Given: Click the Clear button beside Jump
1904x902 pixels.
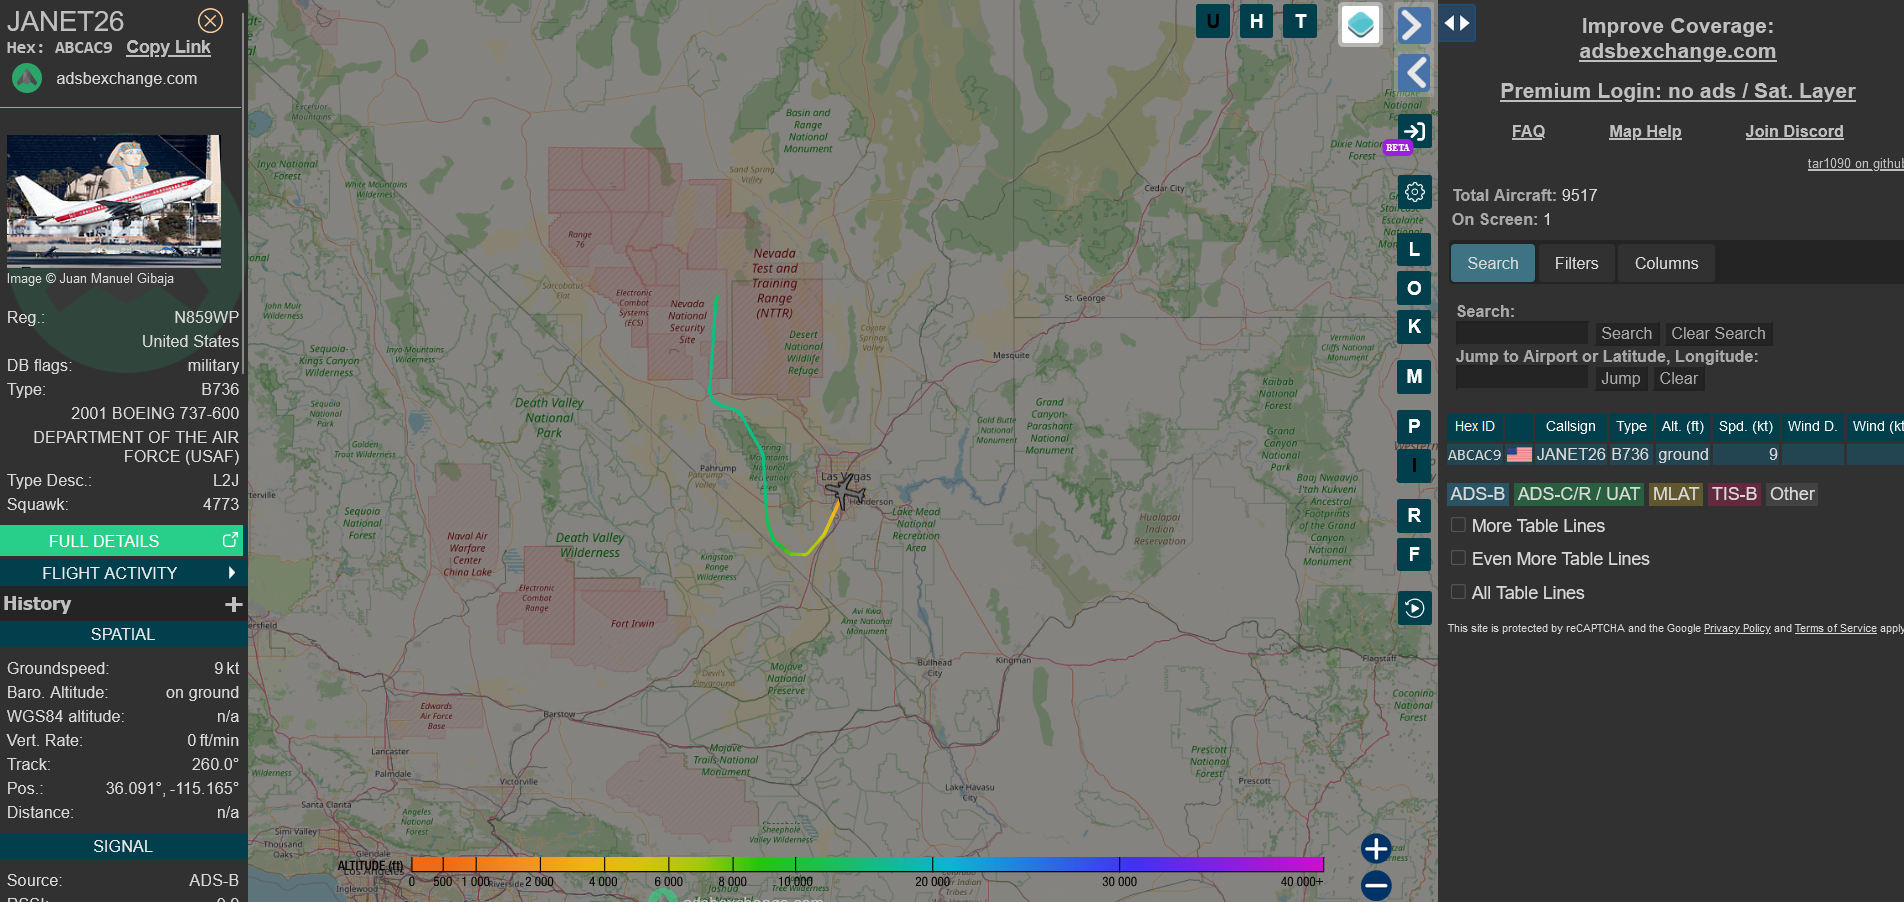Looking at the screenshot, I should pyautogui.click(x=1678, y=378).
